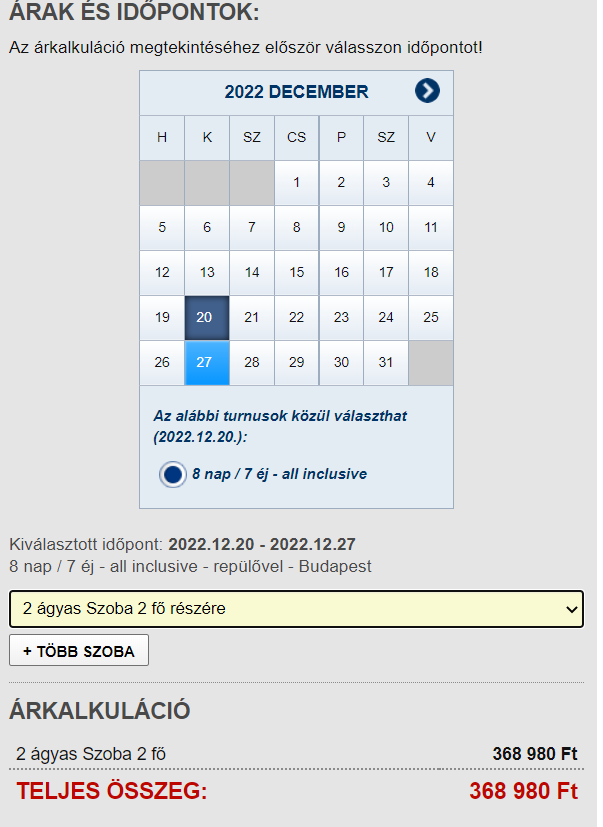Select December 4 date cell
This screenshot has width=603, height=827.
(x=431, y=182)
